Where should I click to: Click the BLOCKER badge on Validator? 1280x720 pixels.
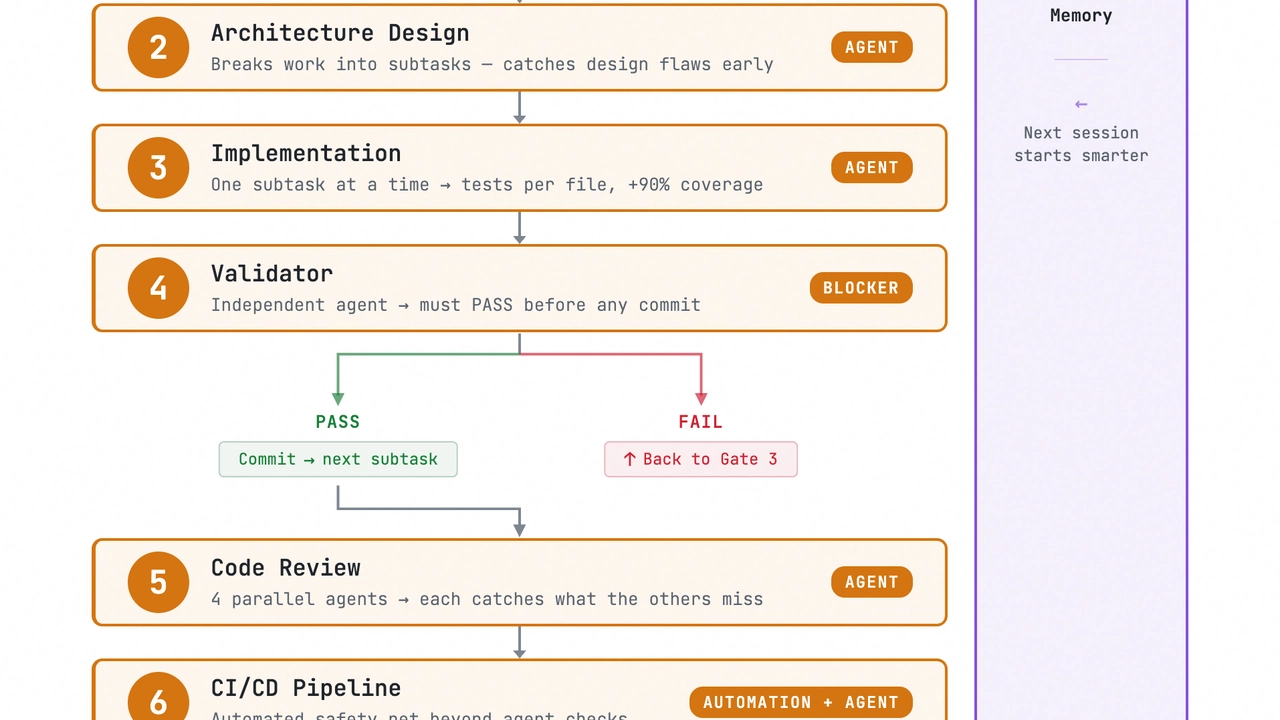point(861,287)
